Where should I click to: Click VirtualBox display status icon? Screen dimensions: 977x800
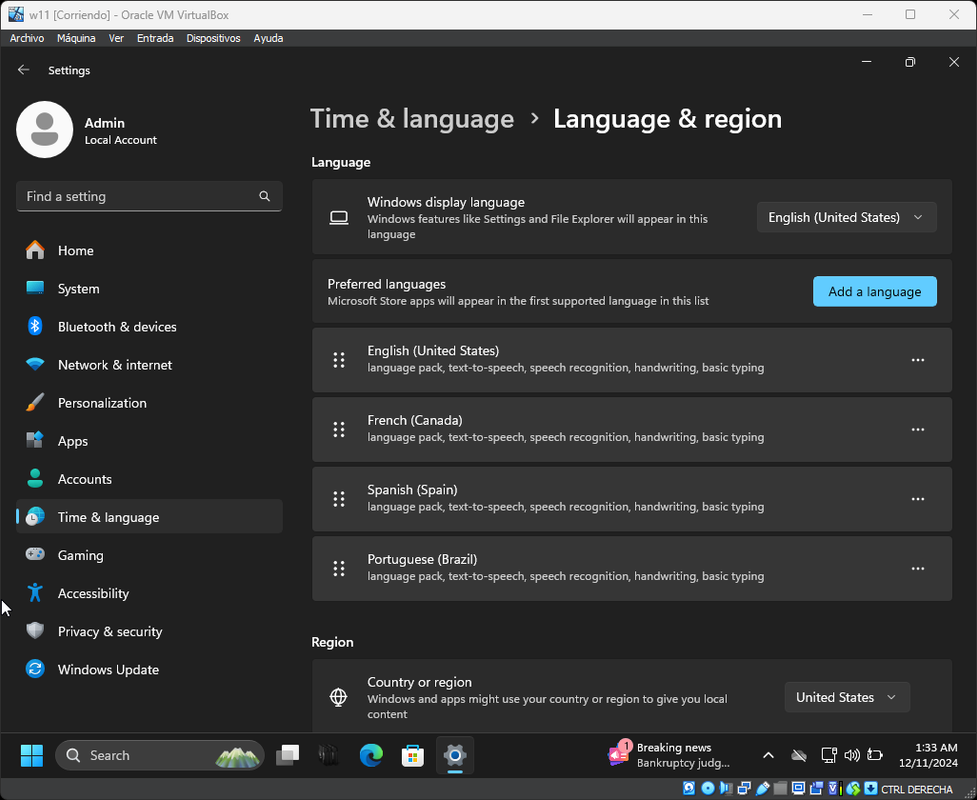pyautogui.click(x=798, y=788)
